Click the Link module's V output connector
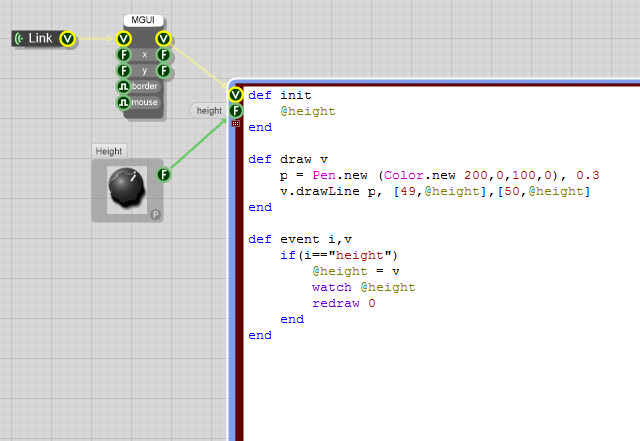Viewport: 640px width, 441px height. pos(67,39)
